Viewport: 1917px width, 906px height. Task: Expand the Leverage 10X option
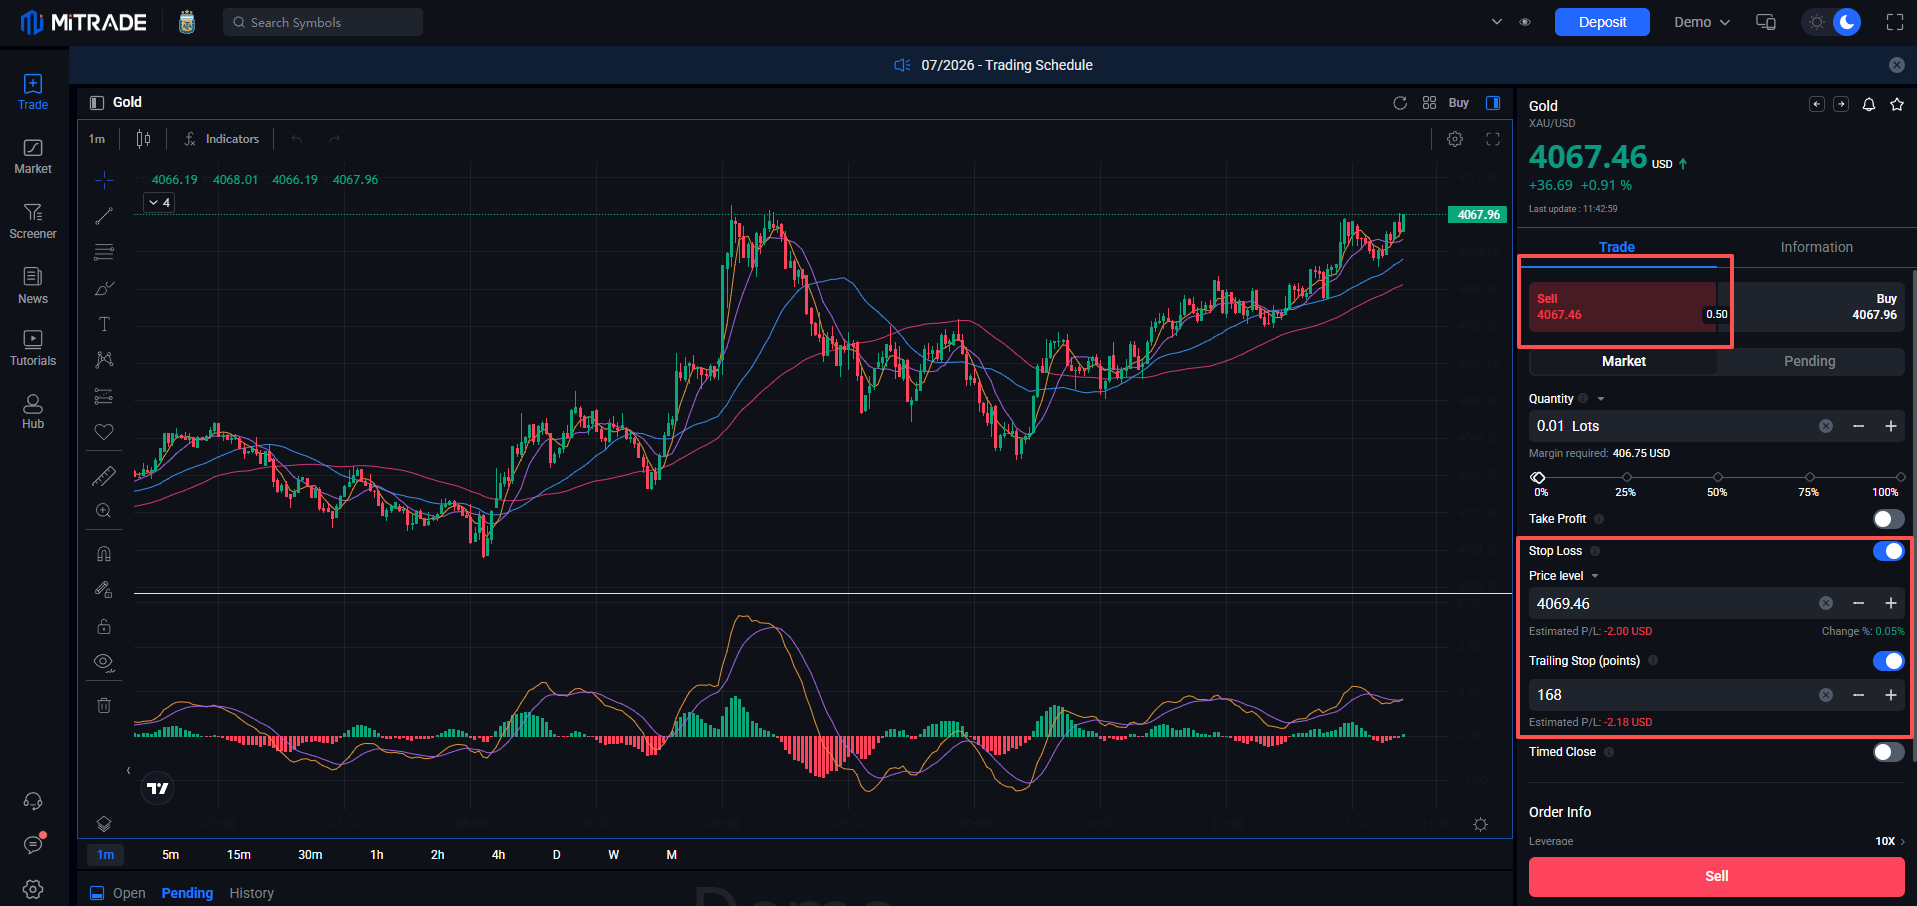coord(1889,841)
